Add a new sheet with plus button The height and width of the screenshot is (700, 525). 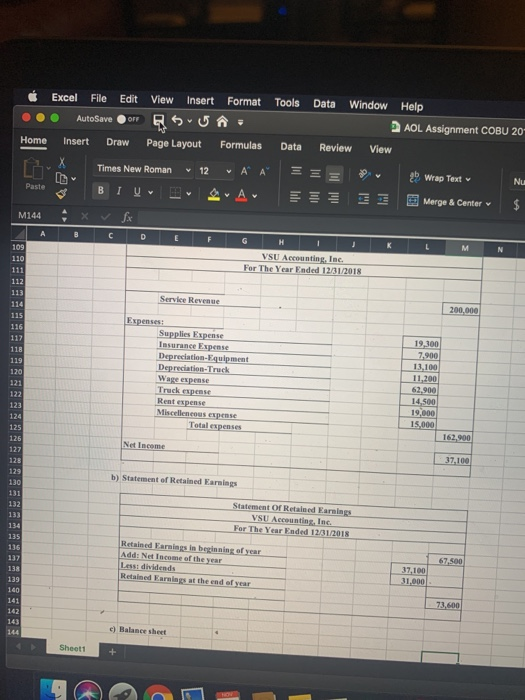point(112,652)
